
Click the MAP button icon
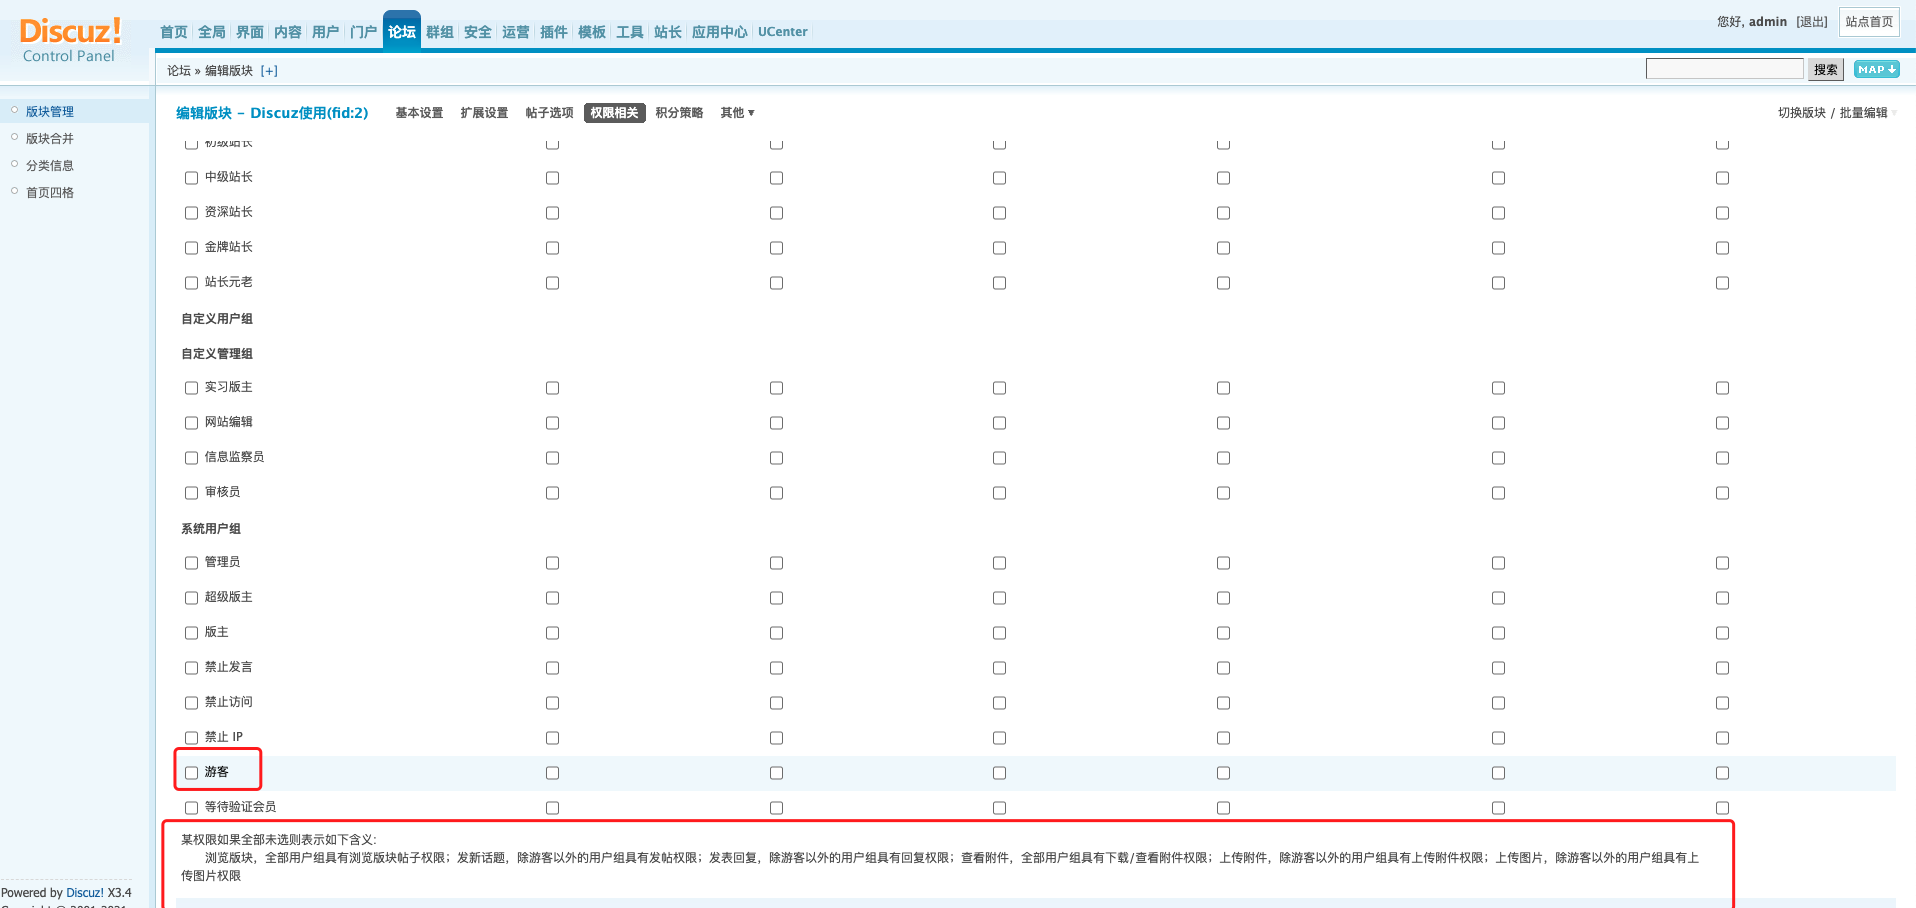(1876, 69)
